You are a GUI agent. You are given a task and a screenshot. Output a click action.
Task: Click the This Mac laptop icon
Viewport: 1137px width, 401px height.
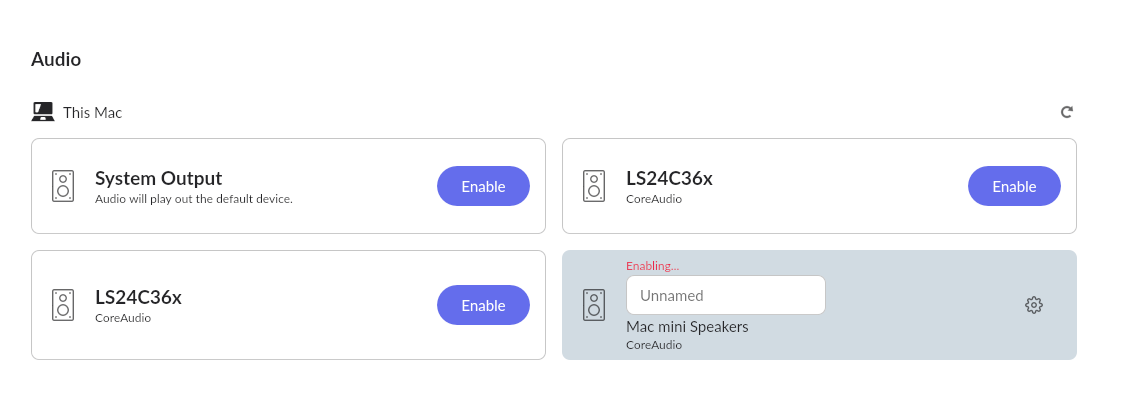tap(43, 112)
